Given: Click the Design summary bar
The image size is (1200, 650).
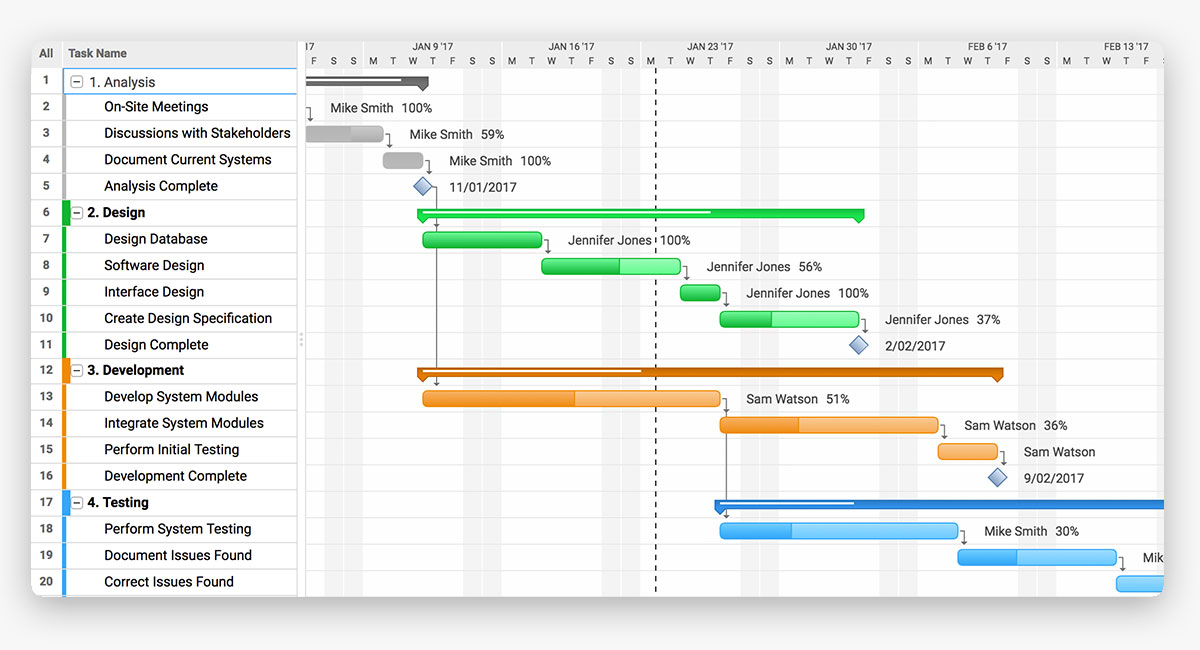Looking at the screenshot, I should 640,213.
